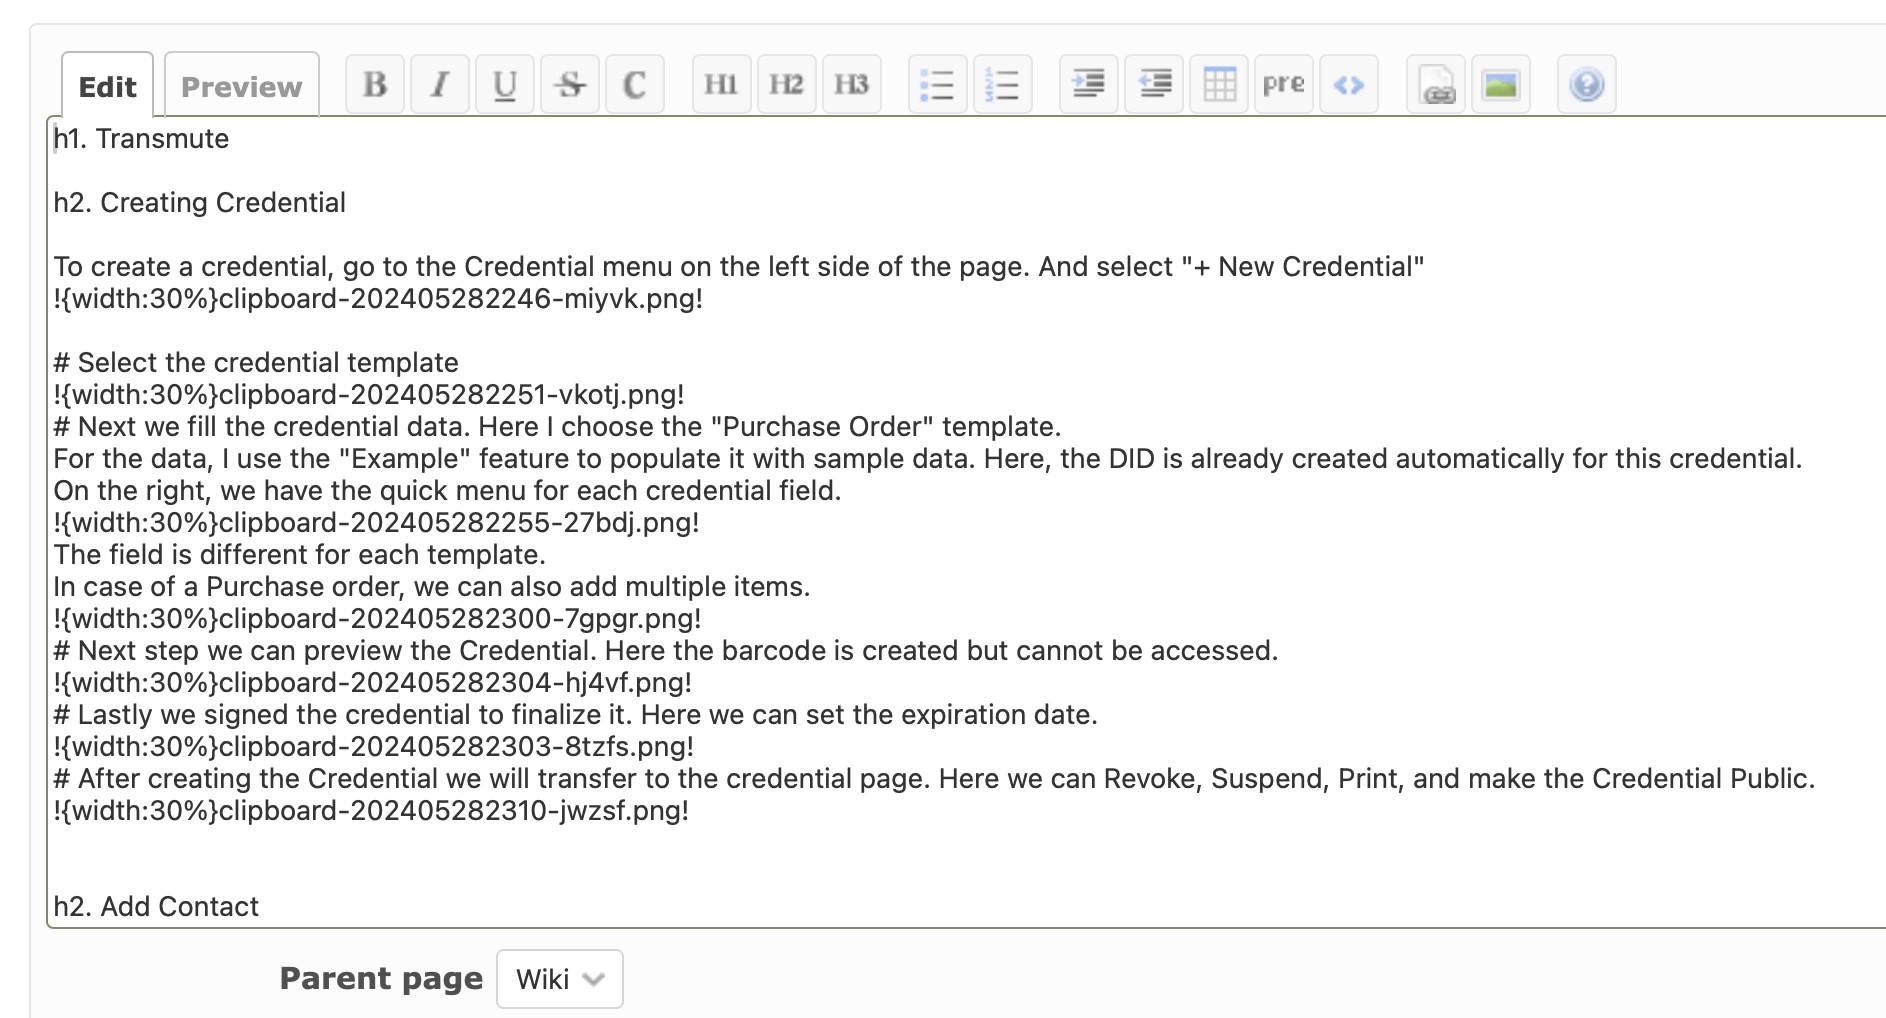Image resolution: width=1886 pixels, height=1018 pixels.
Task: Open the Parent page dropdown
Action: coord(559,979)
